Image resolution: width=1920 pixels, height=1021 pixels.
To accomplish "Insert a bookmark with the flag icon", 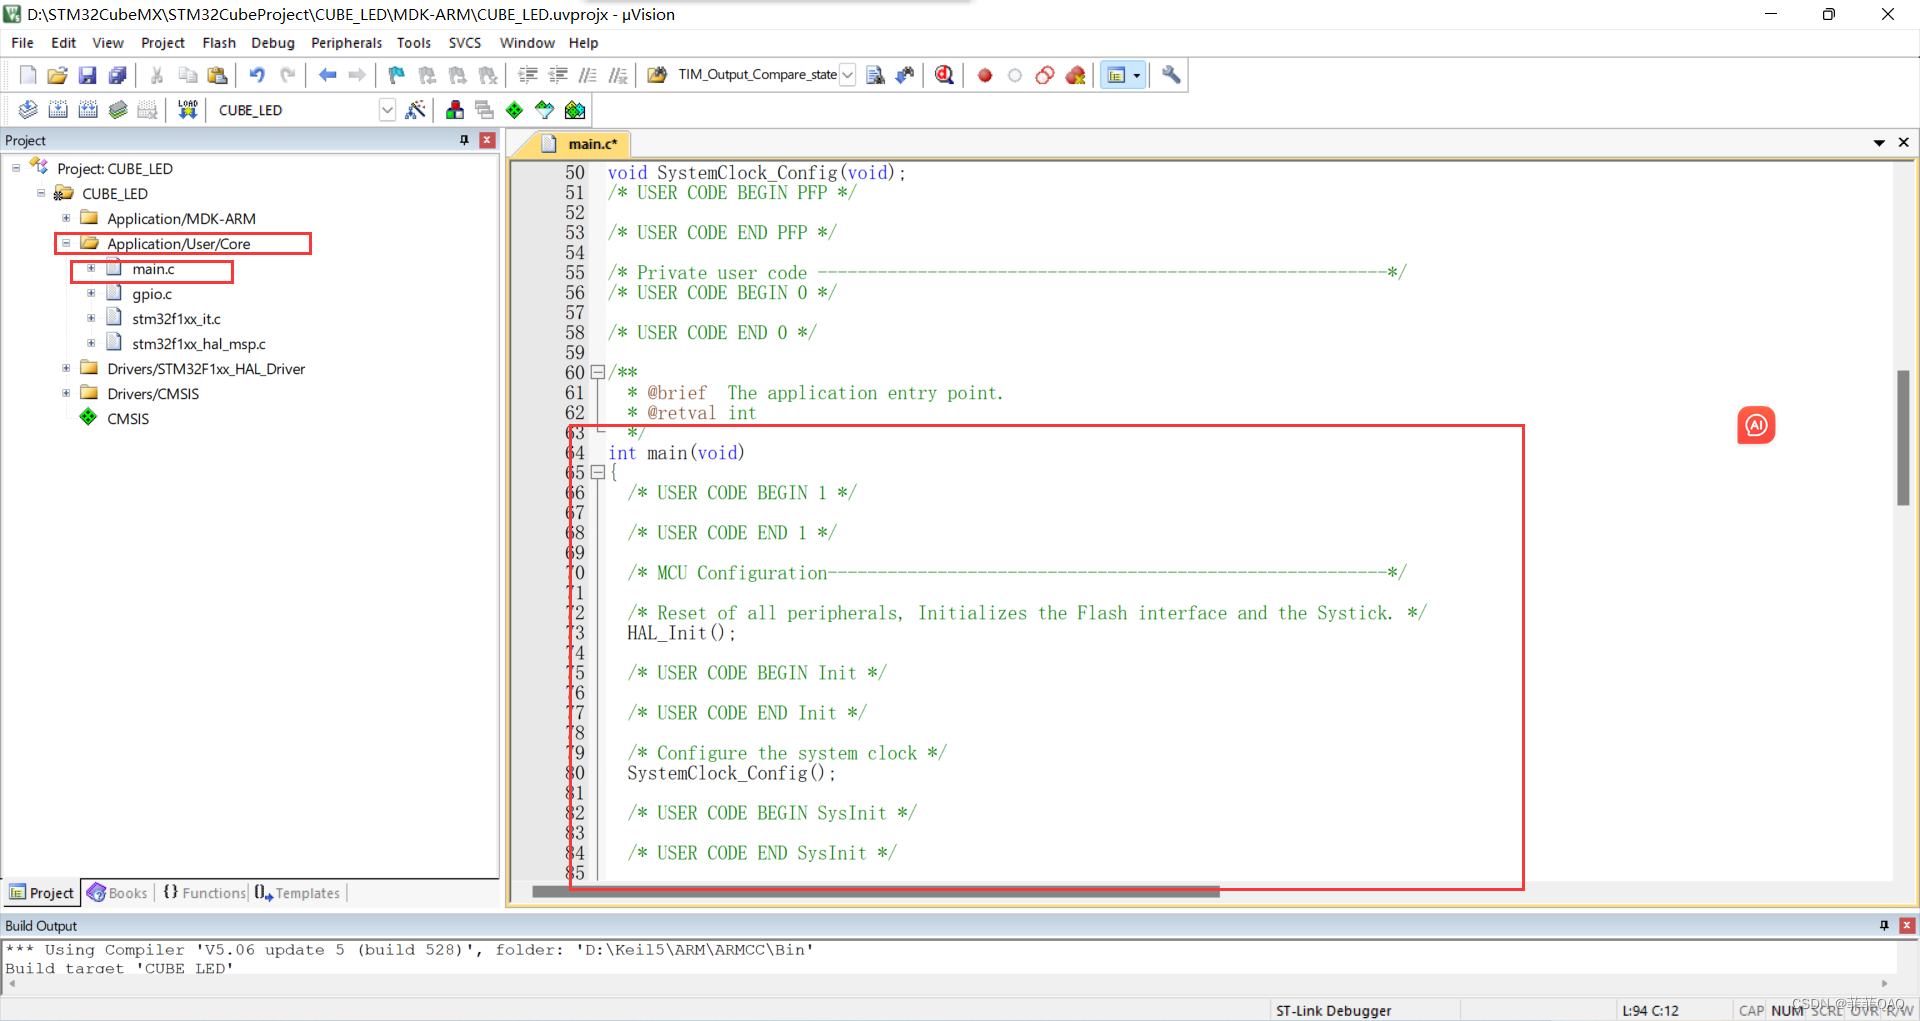I will (397, 75).
